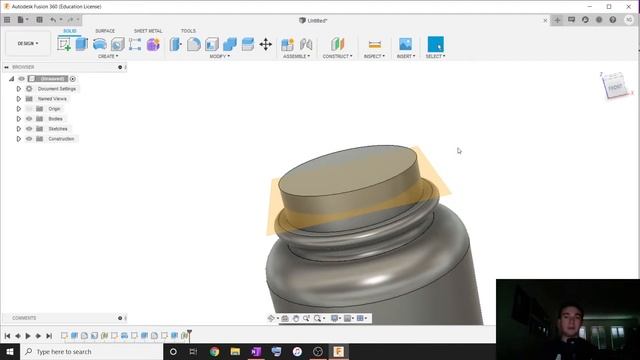Switch to the SOLID tab

[70, 31]
